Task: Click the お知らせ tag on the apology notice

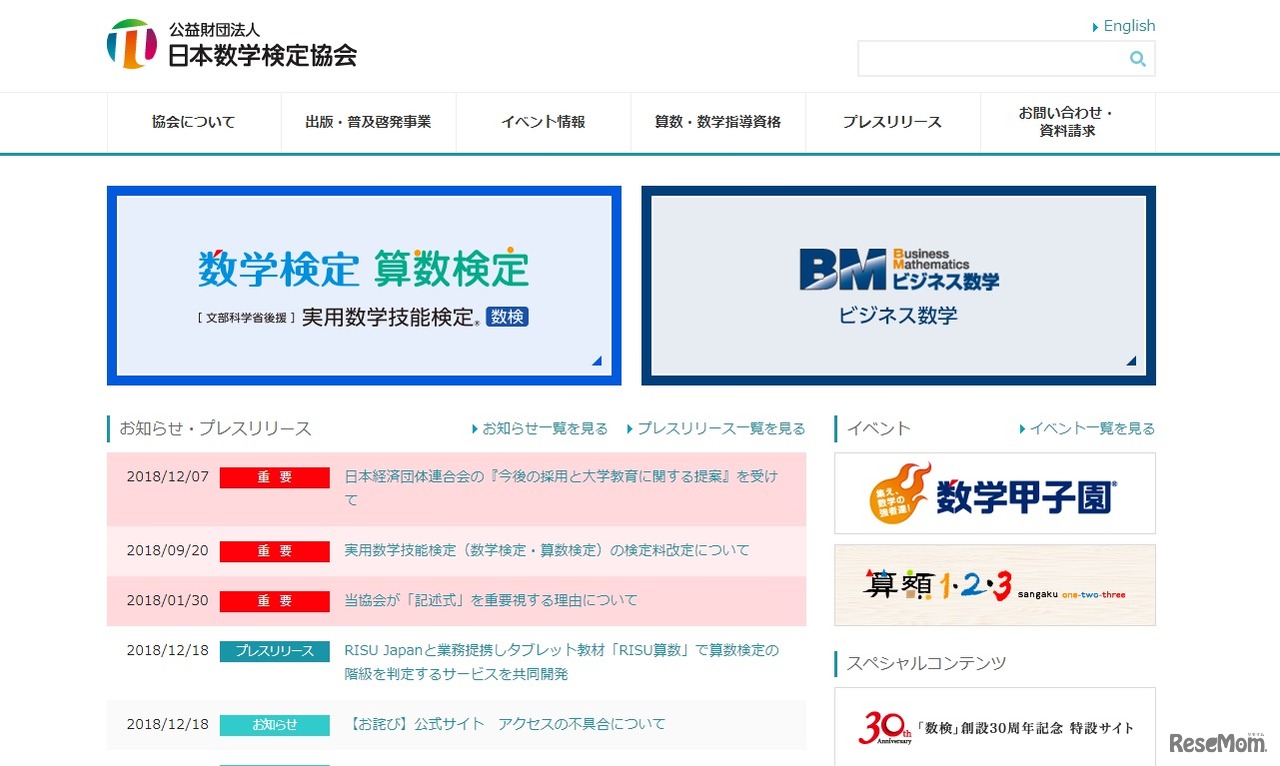Action: tap(275, 723)
